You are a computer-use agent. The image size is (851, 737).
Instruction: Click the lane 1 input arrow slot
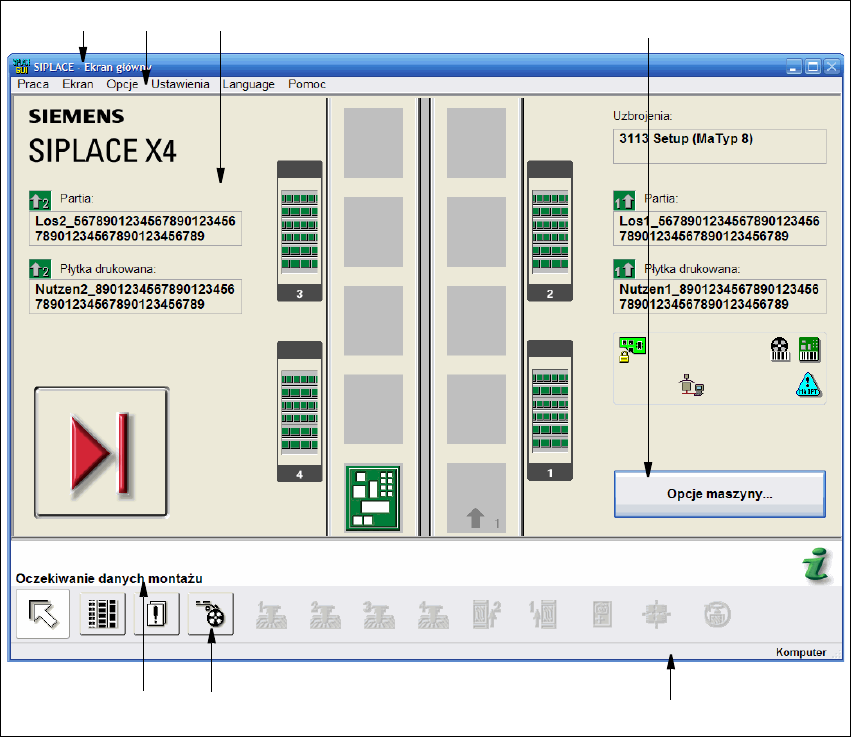tap(477, 498)
